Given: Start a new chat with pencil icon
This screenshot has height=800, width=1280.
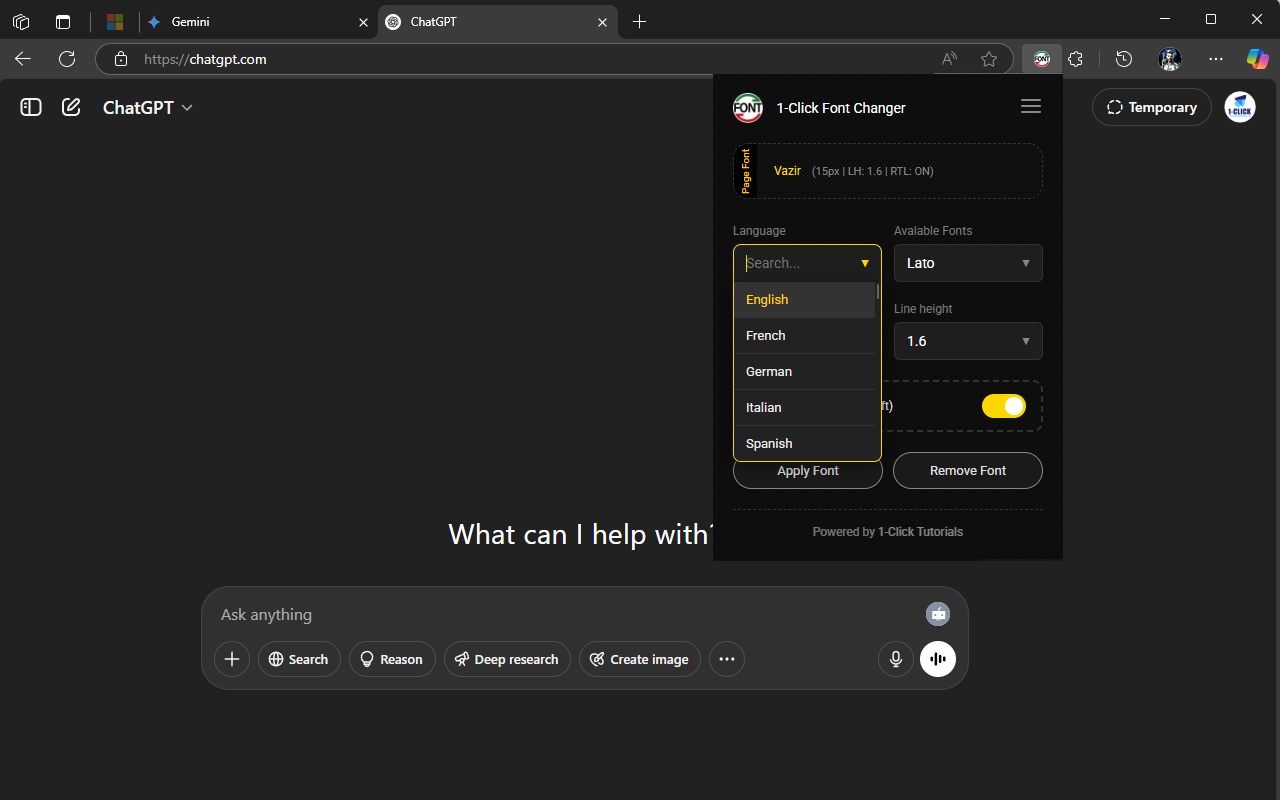Looking at the screenshot, I should pos(71,107).
